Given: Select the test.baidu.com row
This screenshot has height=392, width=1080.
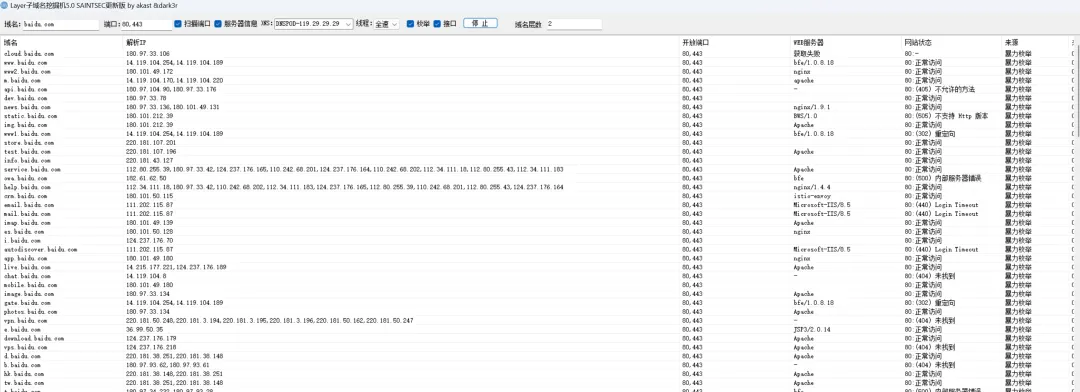Looking at the screenshot, I should (537, 151).
